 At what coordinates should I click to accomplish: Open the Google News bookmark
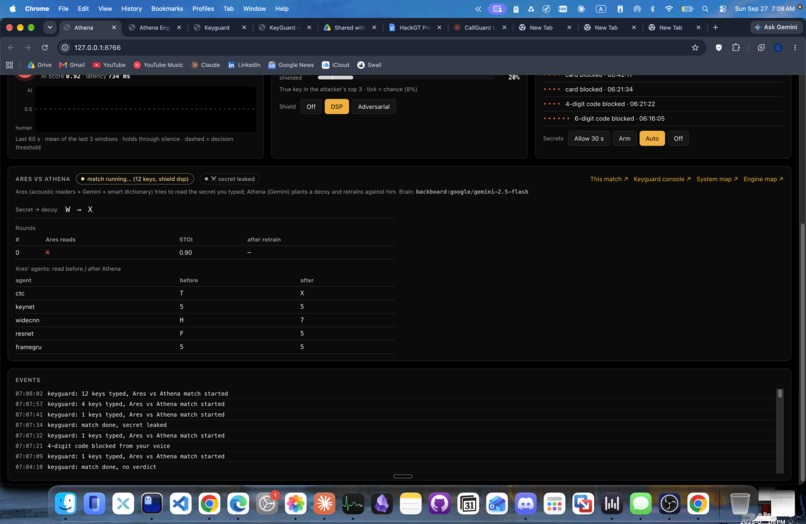point(291,65)
